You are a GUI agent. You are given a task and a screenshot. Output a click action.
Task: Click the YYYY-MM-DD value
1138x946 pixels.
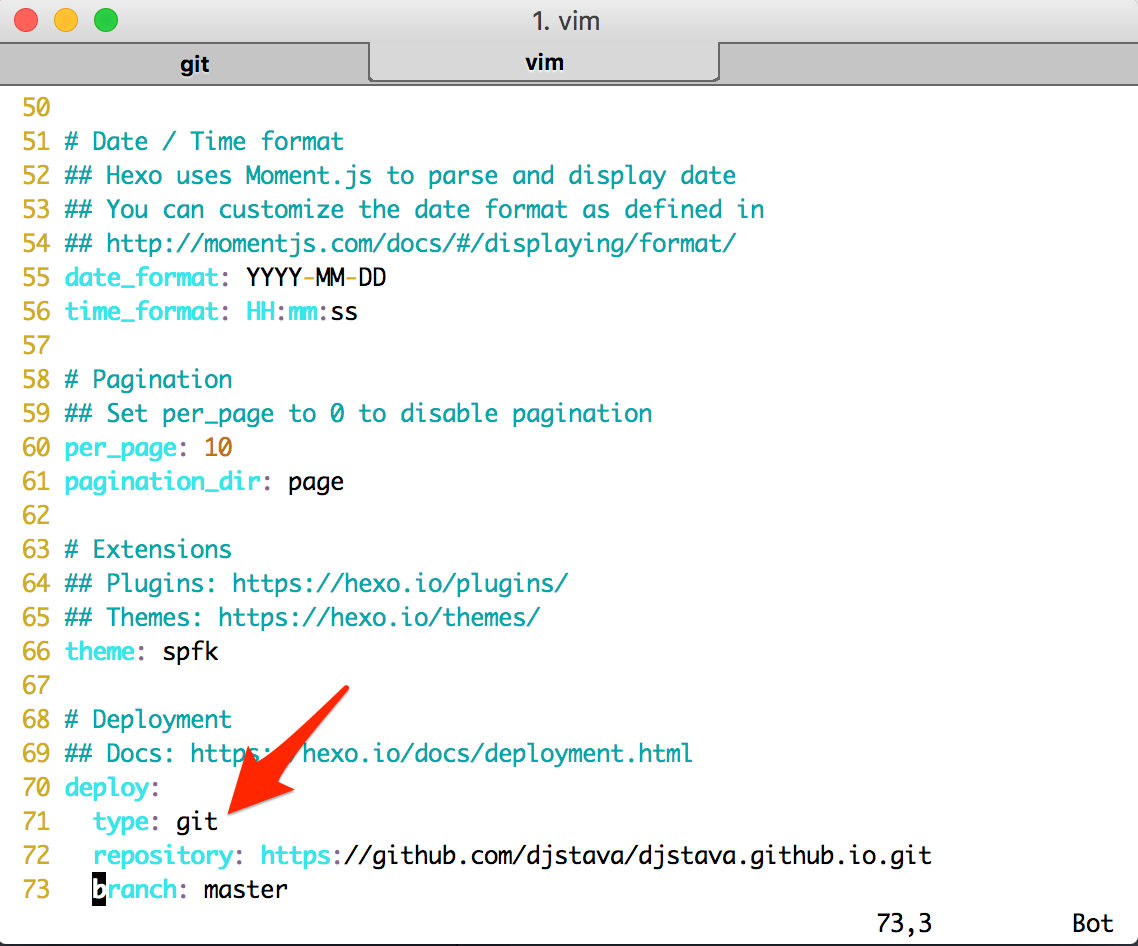(316, 277)
